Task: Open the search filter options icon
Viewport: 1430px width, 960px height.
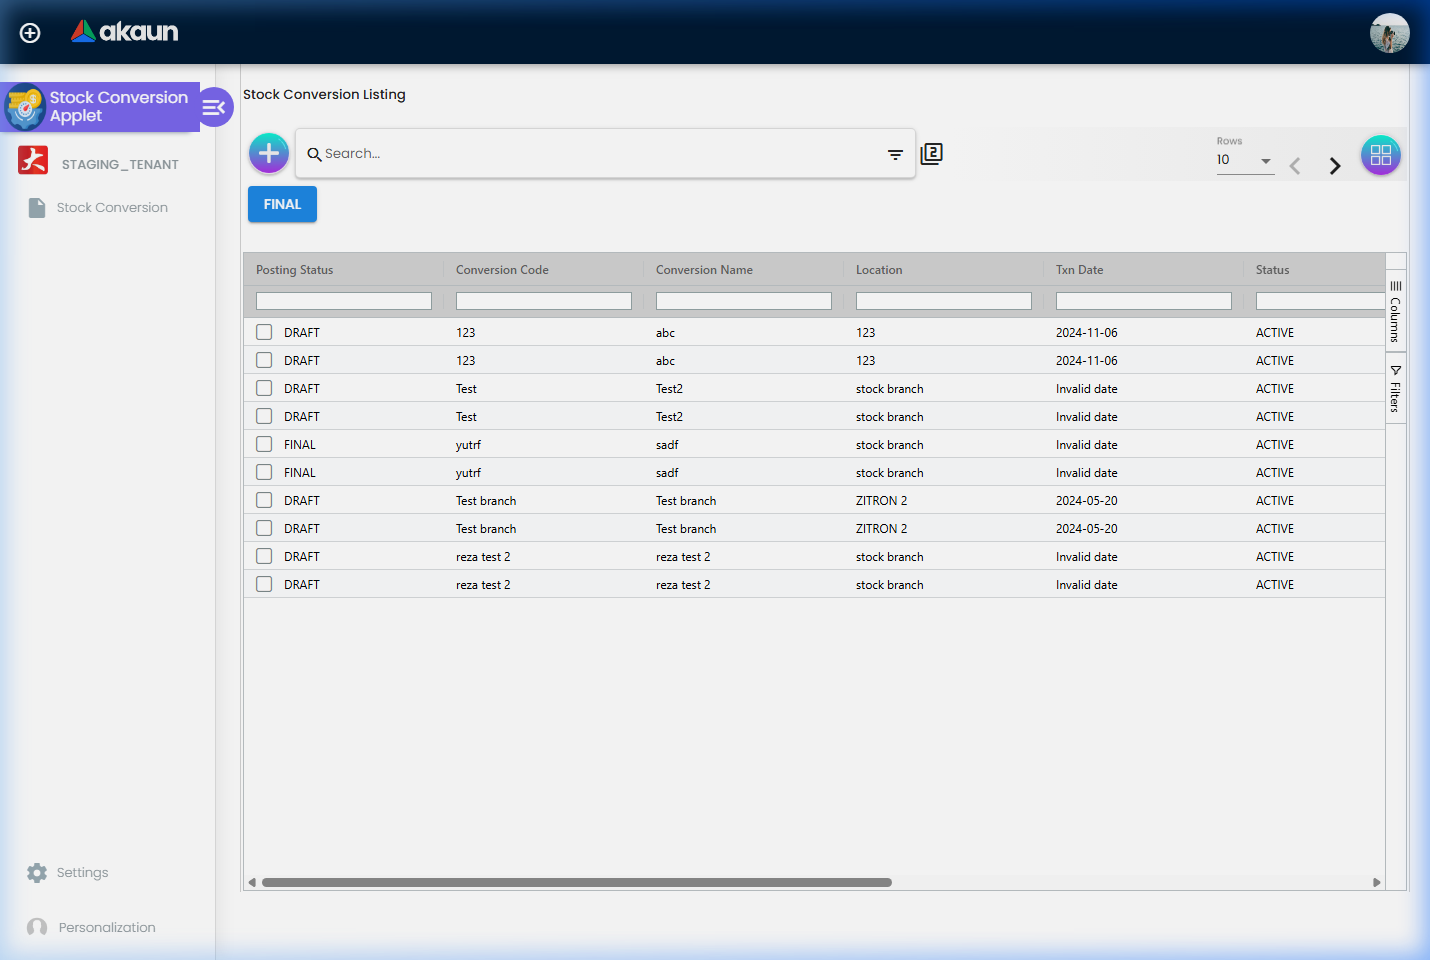Action: (895, 154)
